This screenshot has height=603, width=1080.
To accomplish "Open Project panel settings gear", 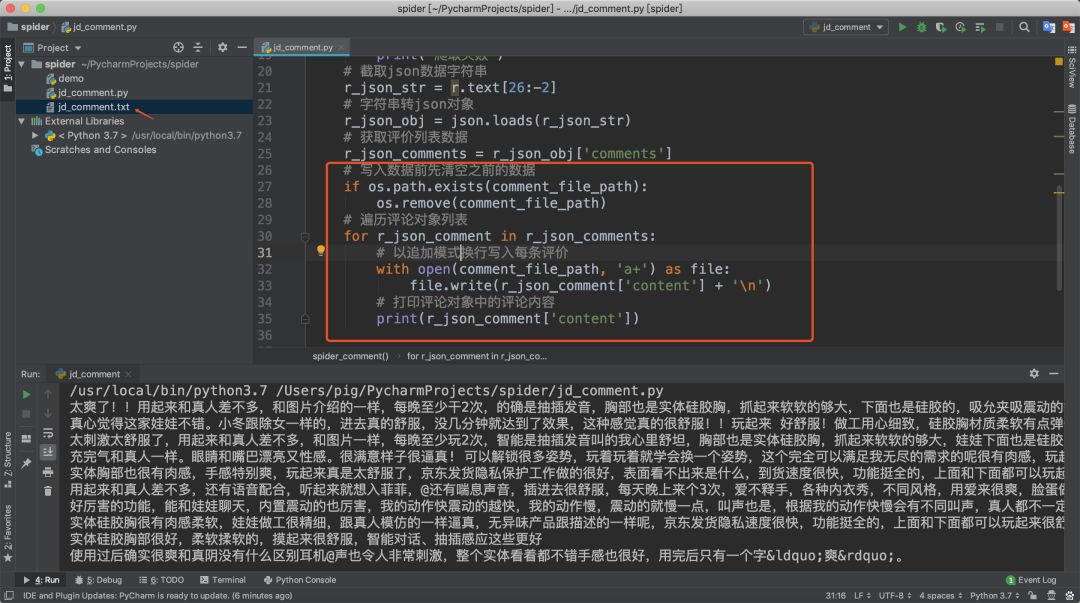I will pyautogui.click(x=222, y=47).
